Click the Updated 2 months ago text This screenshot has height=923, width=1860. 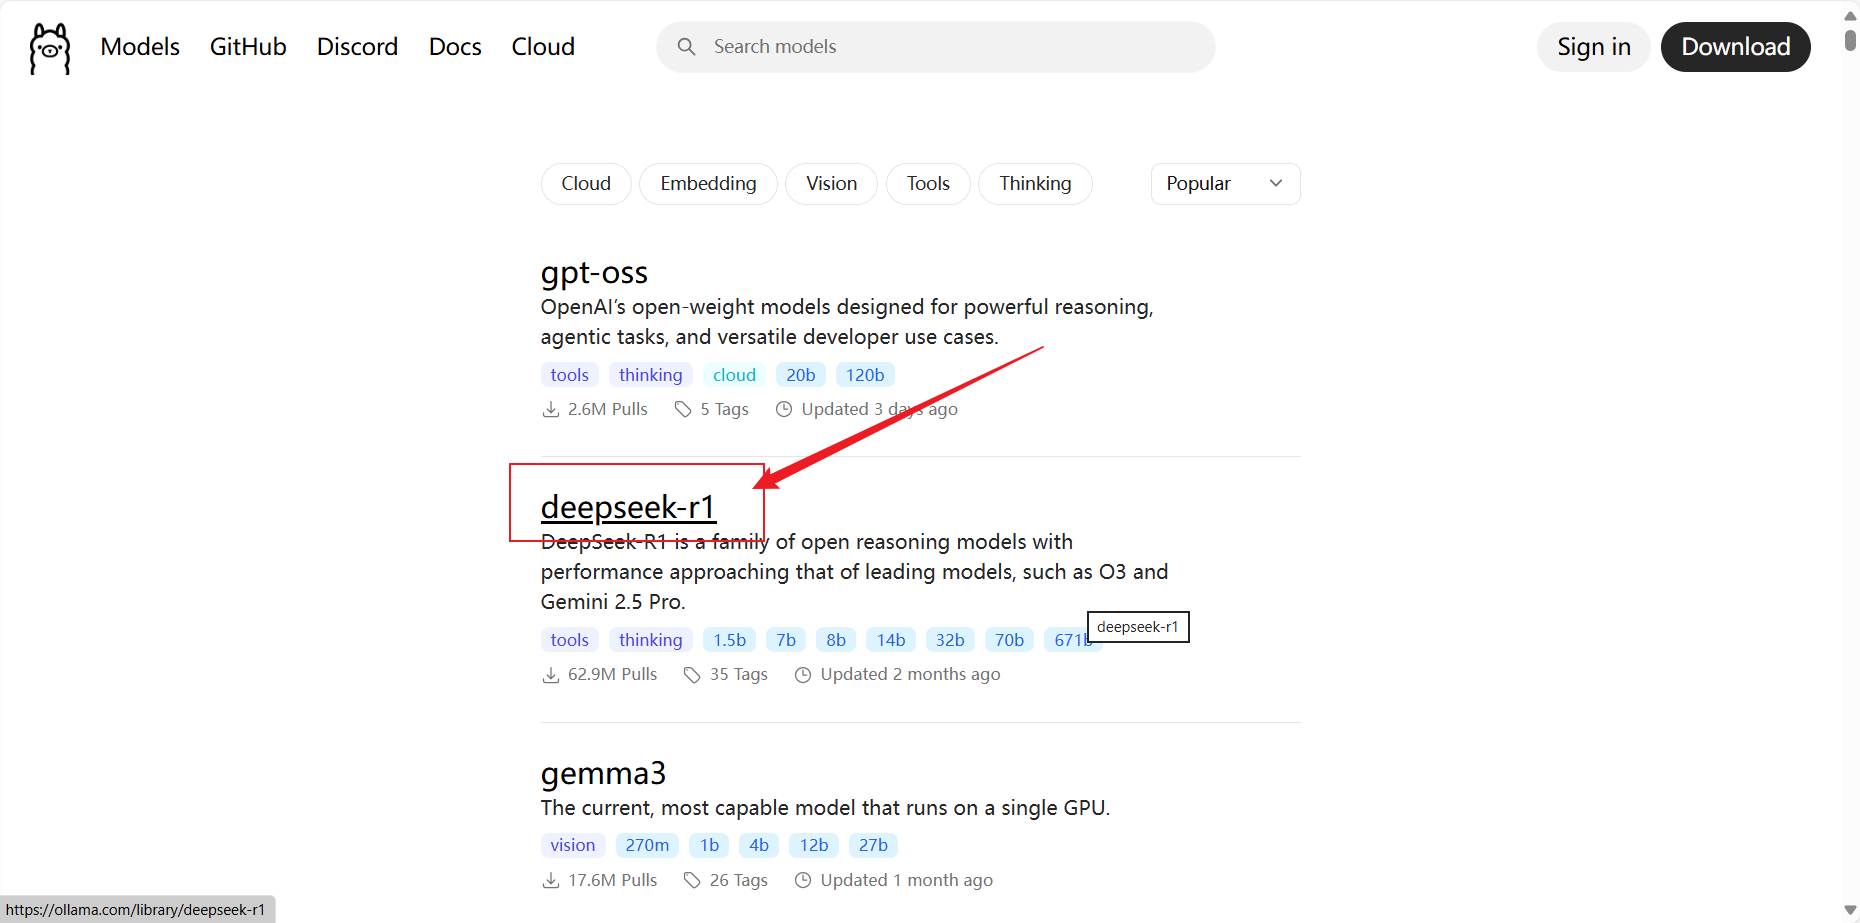click(910, 675)
